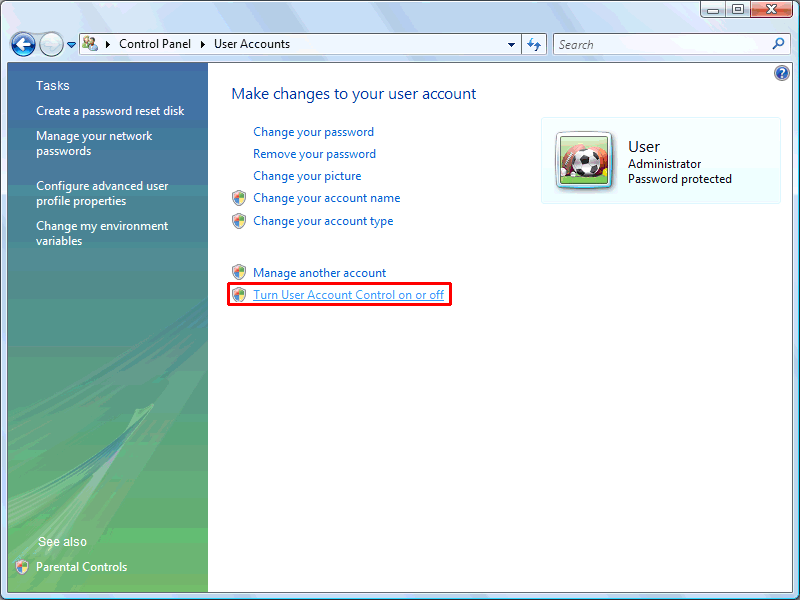Open Help with the question mark icon
Screen dimensions: 800x600
[782, 73]
